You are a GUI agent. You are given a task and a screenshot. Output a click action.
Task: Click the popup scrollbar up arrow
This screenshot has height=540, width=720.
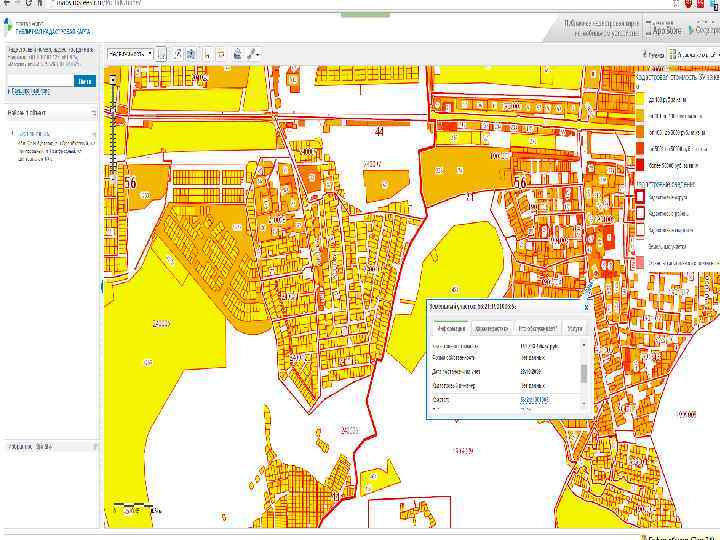coord(584,345)
